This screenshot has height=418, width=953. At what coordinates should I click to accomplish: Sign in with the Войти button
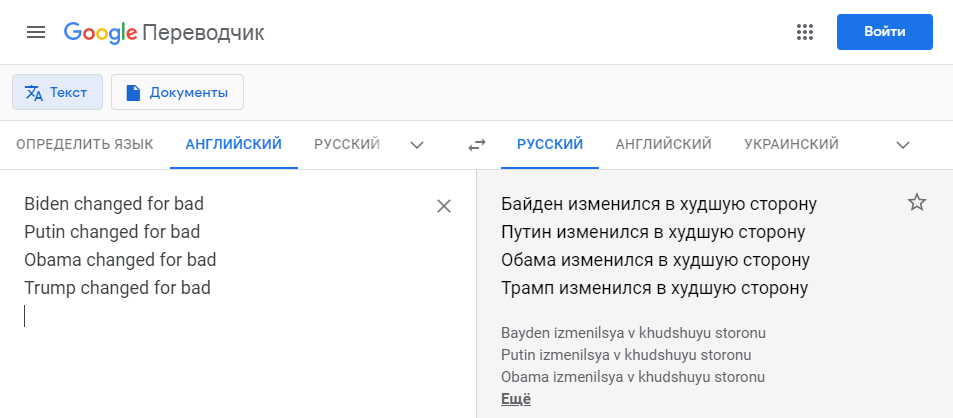(884, 32)
